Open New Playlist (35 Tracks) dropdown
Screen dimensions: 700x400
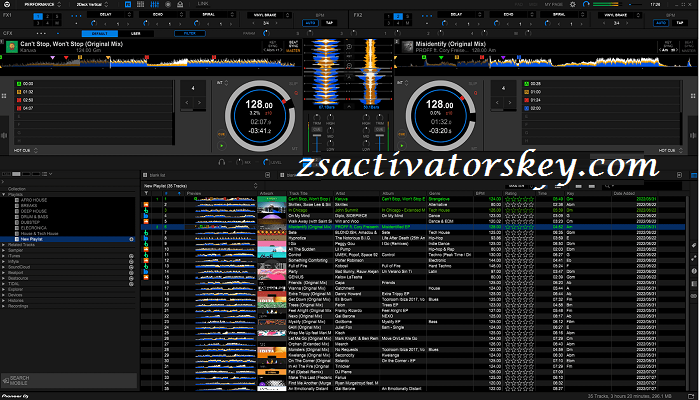[200, 186]
